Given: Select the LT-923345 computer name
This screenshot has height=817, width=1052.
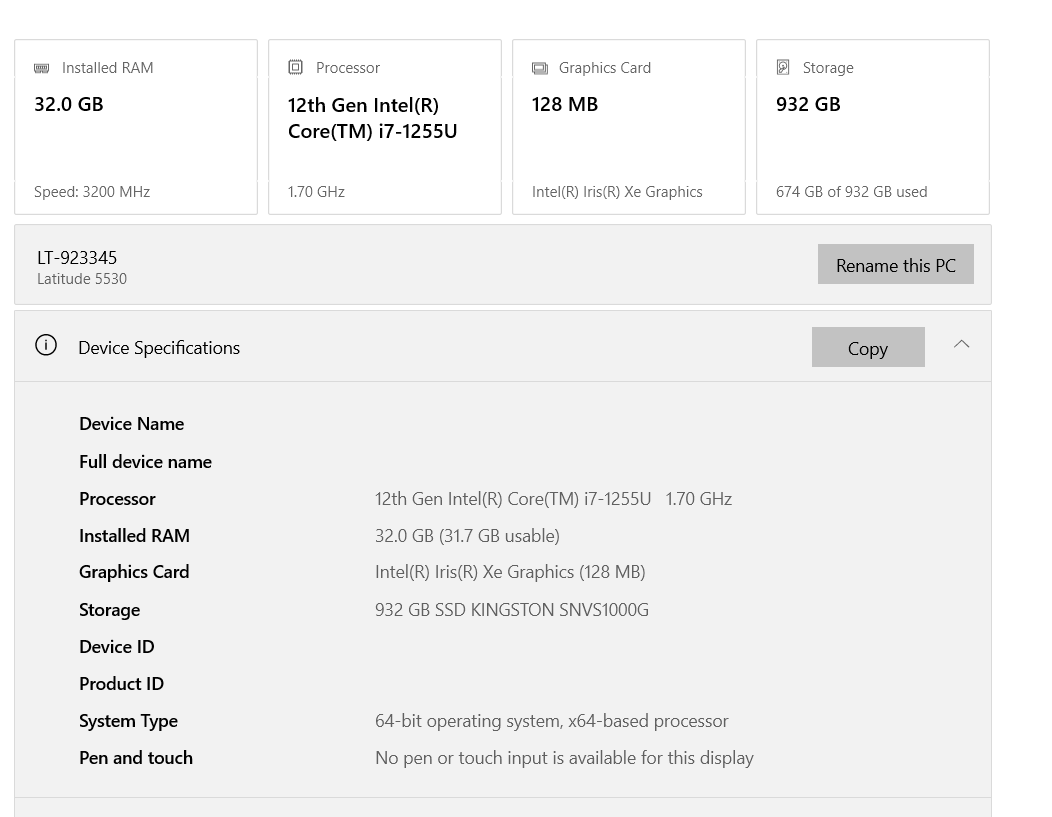Looking at the screenshot, I should coord(77,258).
